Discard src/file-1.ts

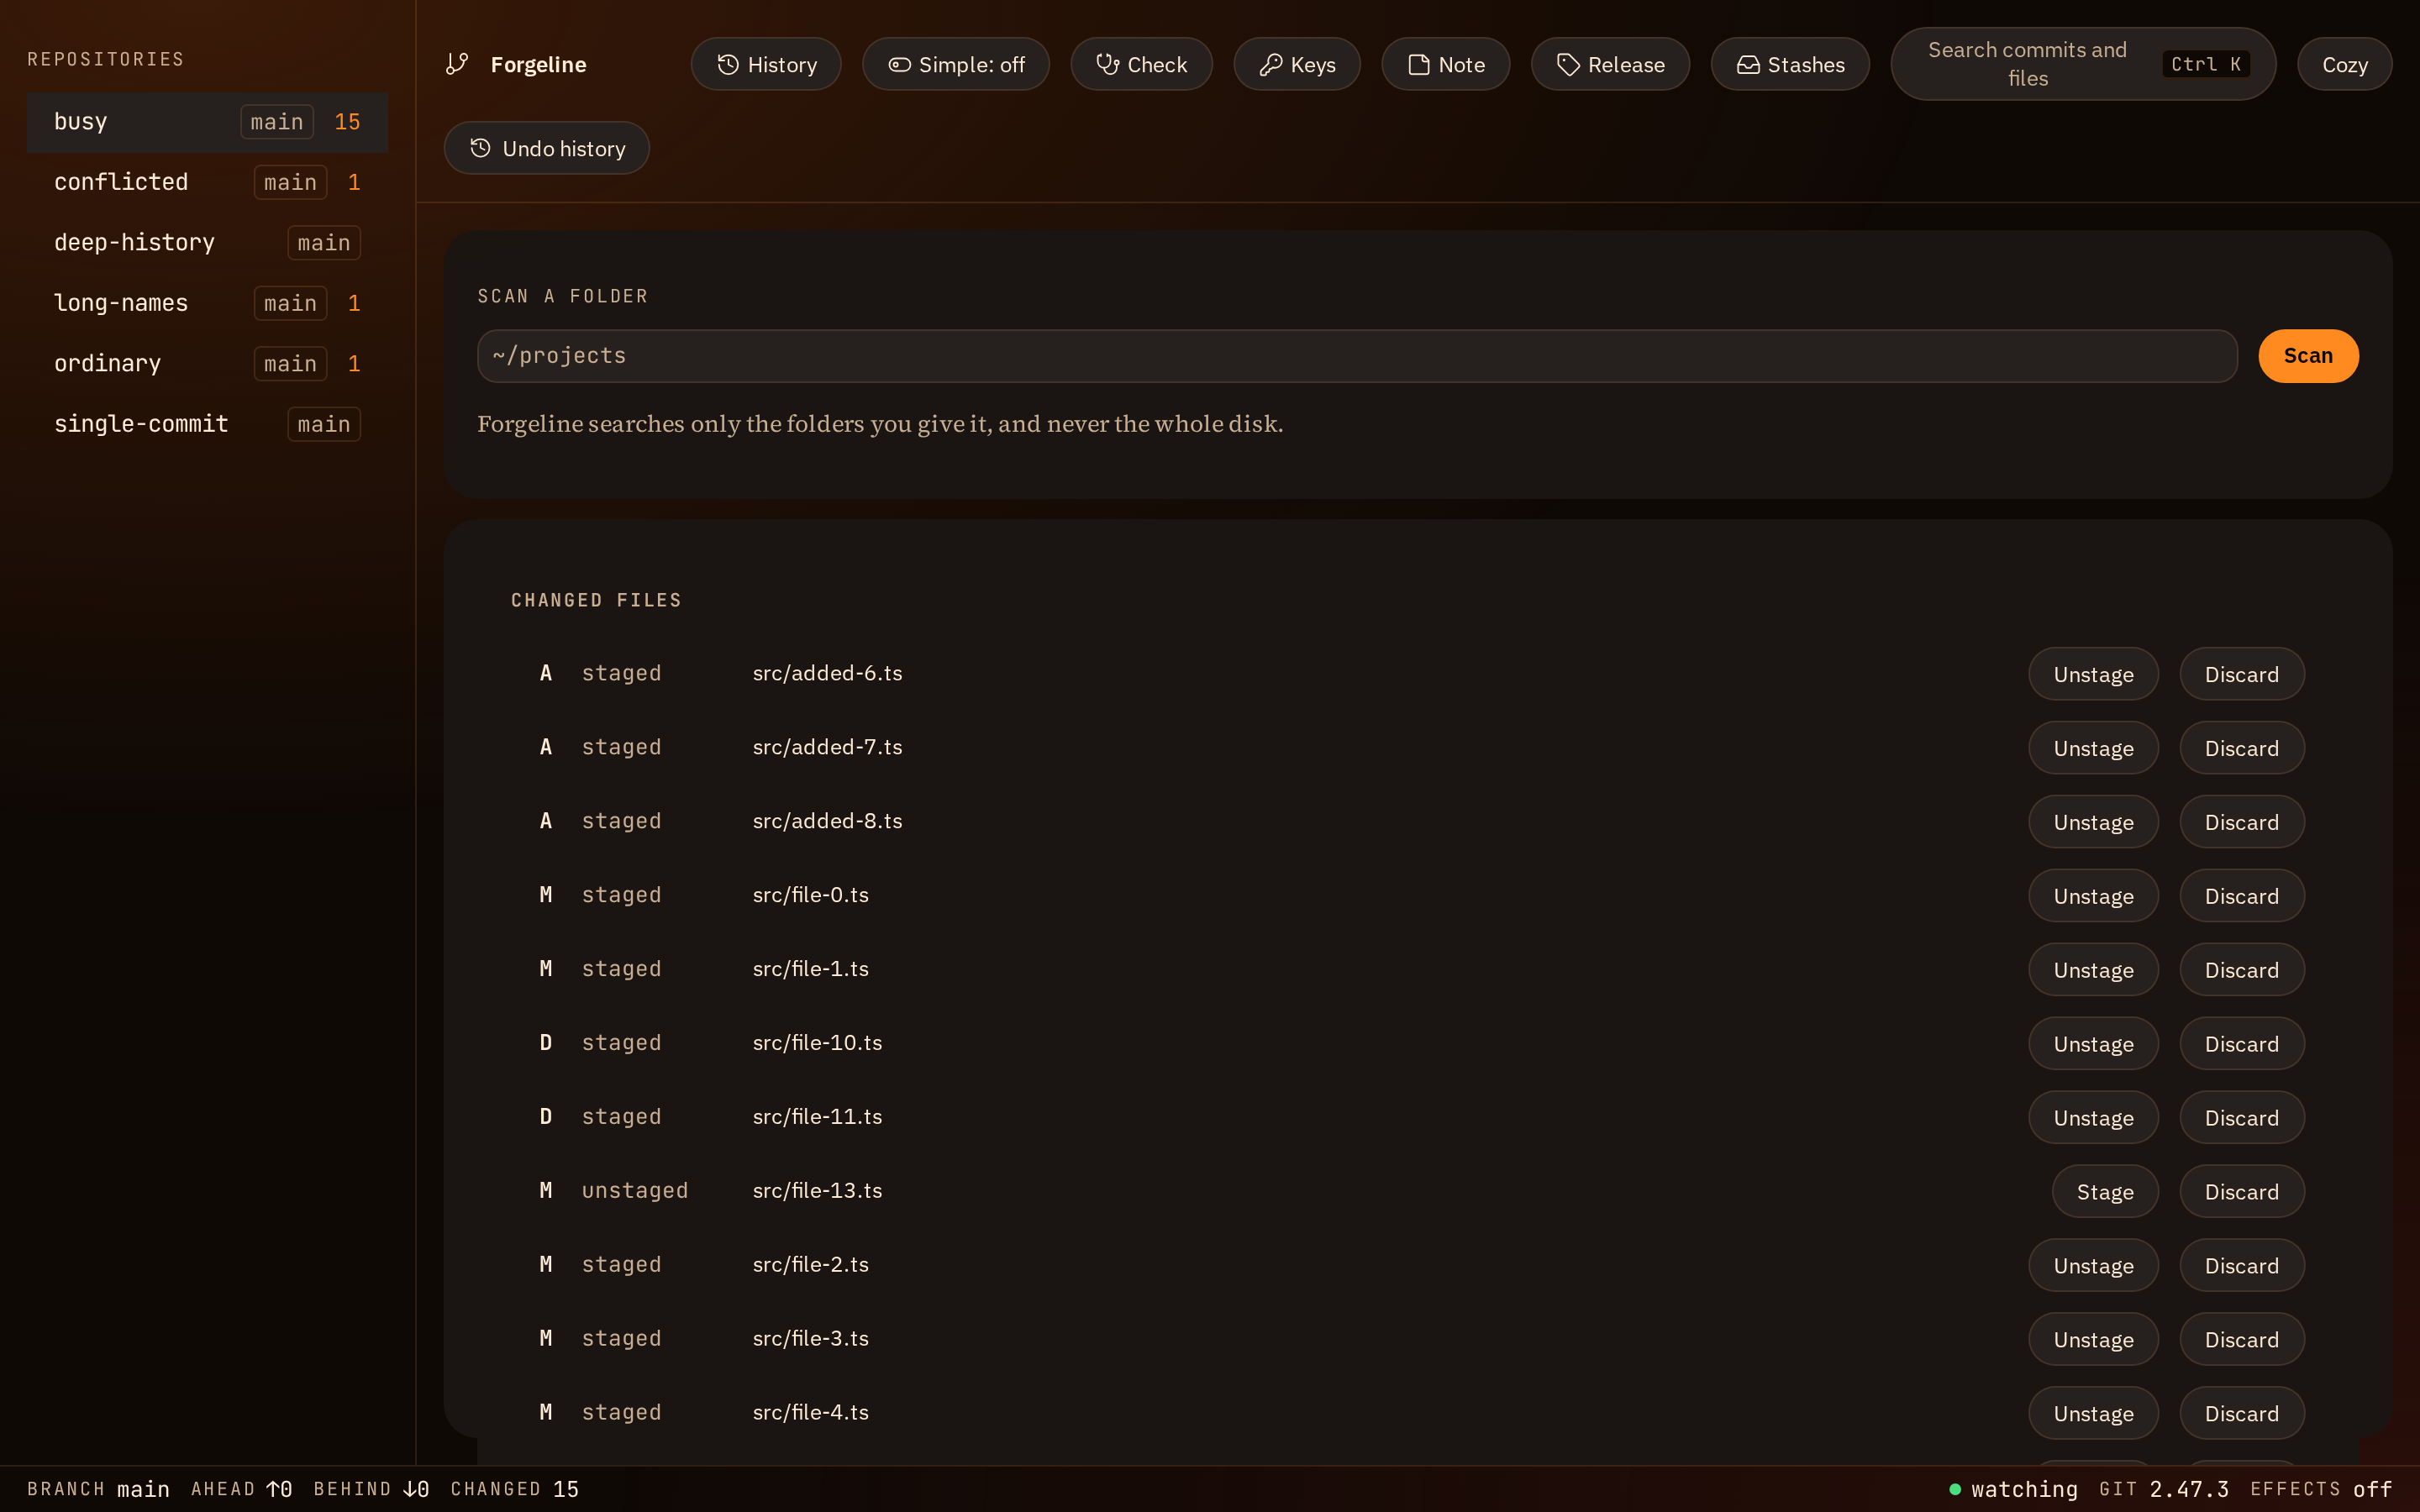(2242, 970)
